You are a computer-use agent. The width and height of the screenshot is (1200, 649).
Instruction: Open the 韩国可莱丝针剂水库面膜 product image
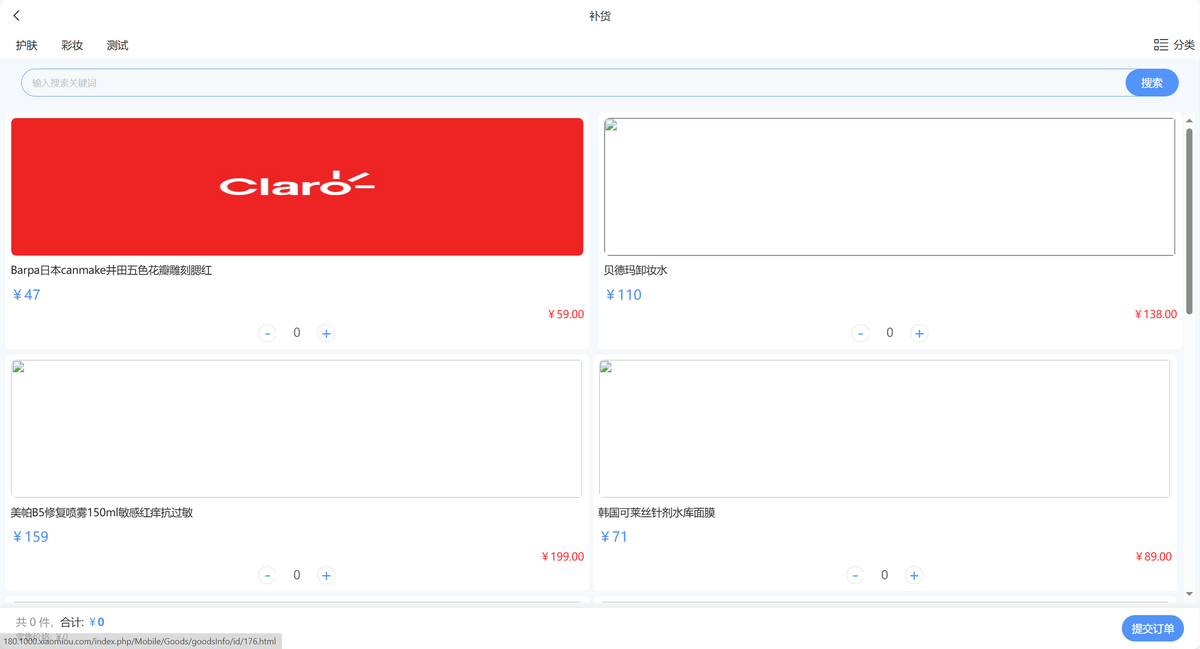point(884,429)
